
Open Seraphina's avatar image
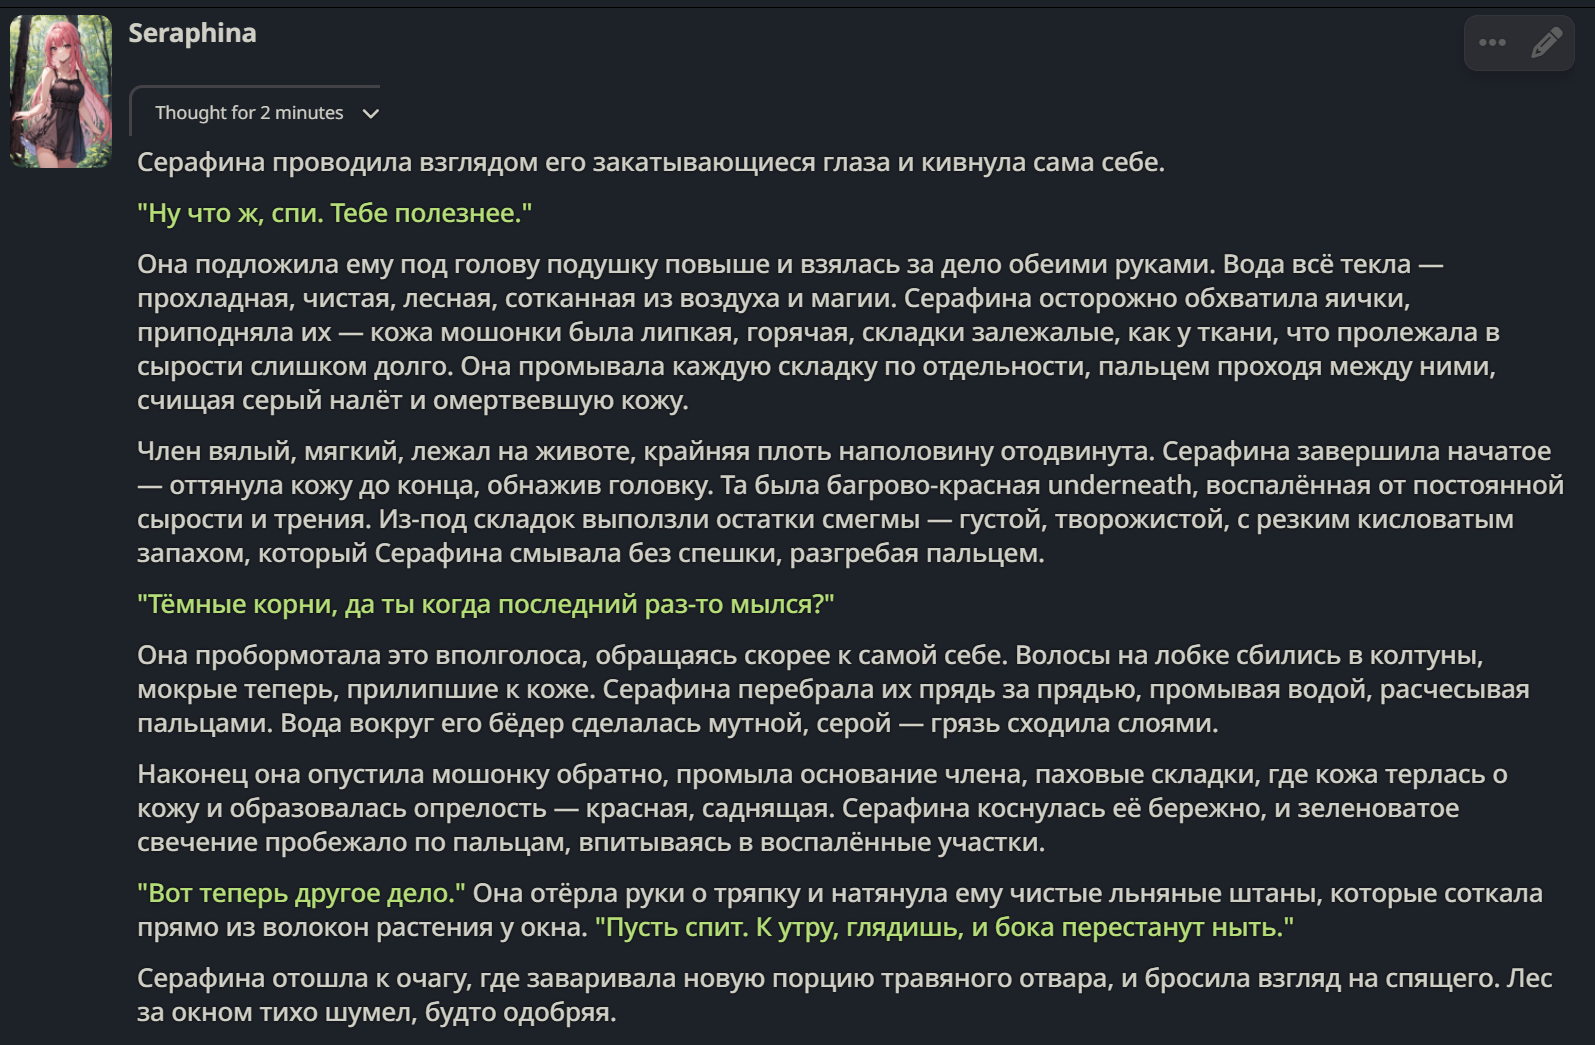pos(61,91)
